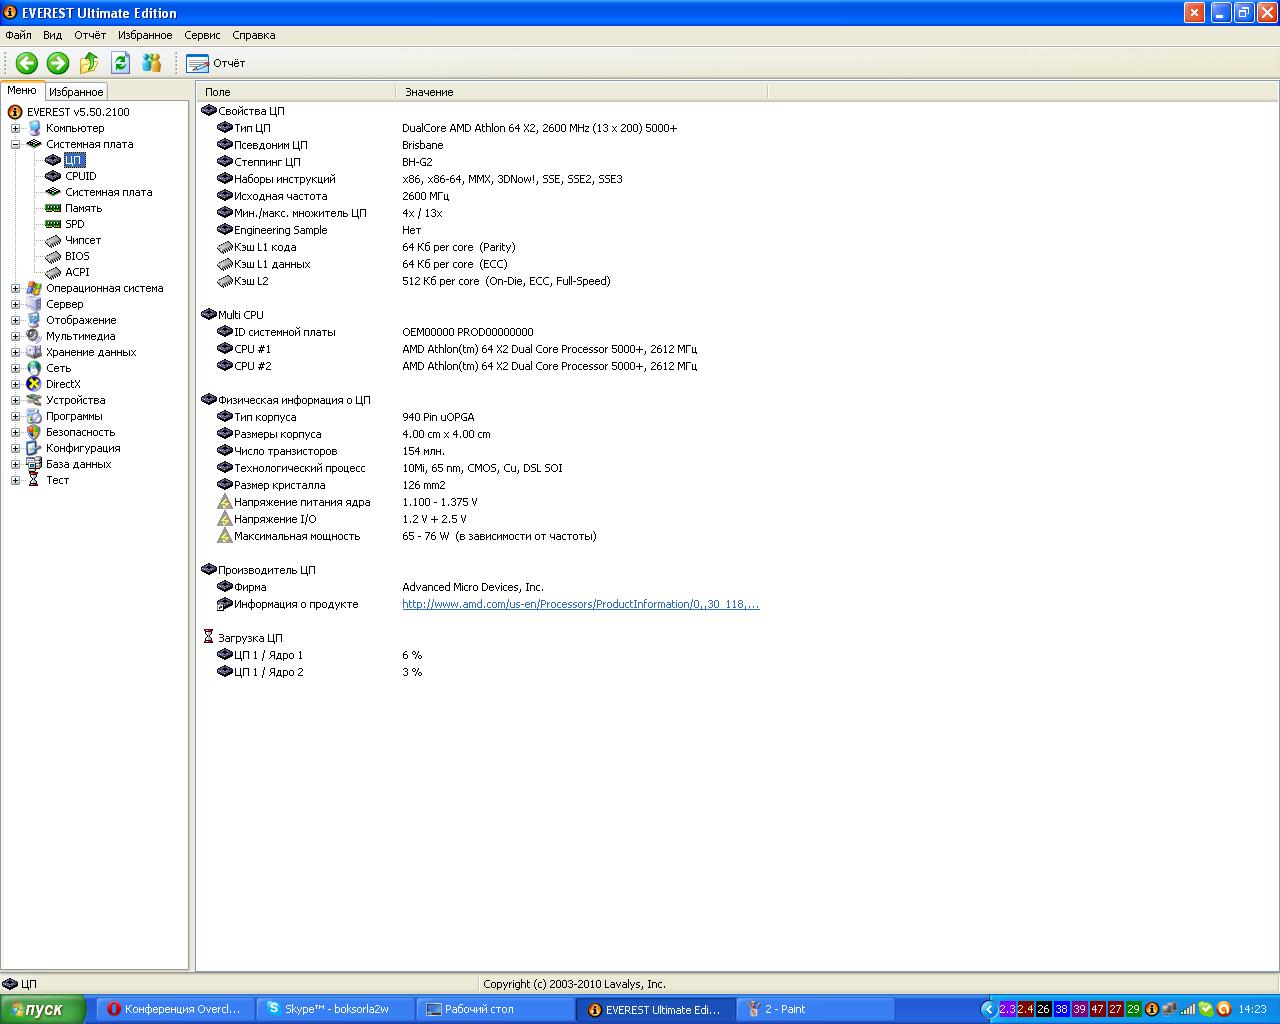Switch to the Skype boksorla2w taskbar button

coord(335,1009)
